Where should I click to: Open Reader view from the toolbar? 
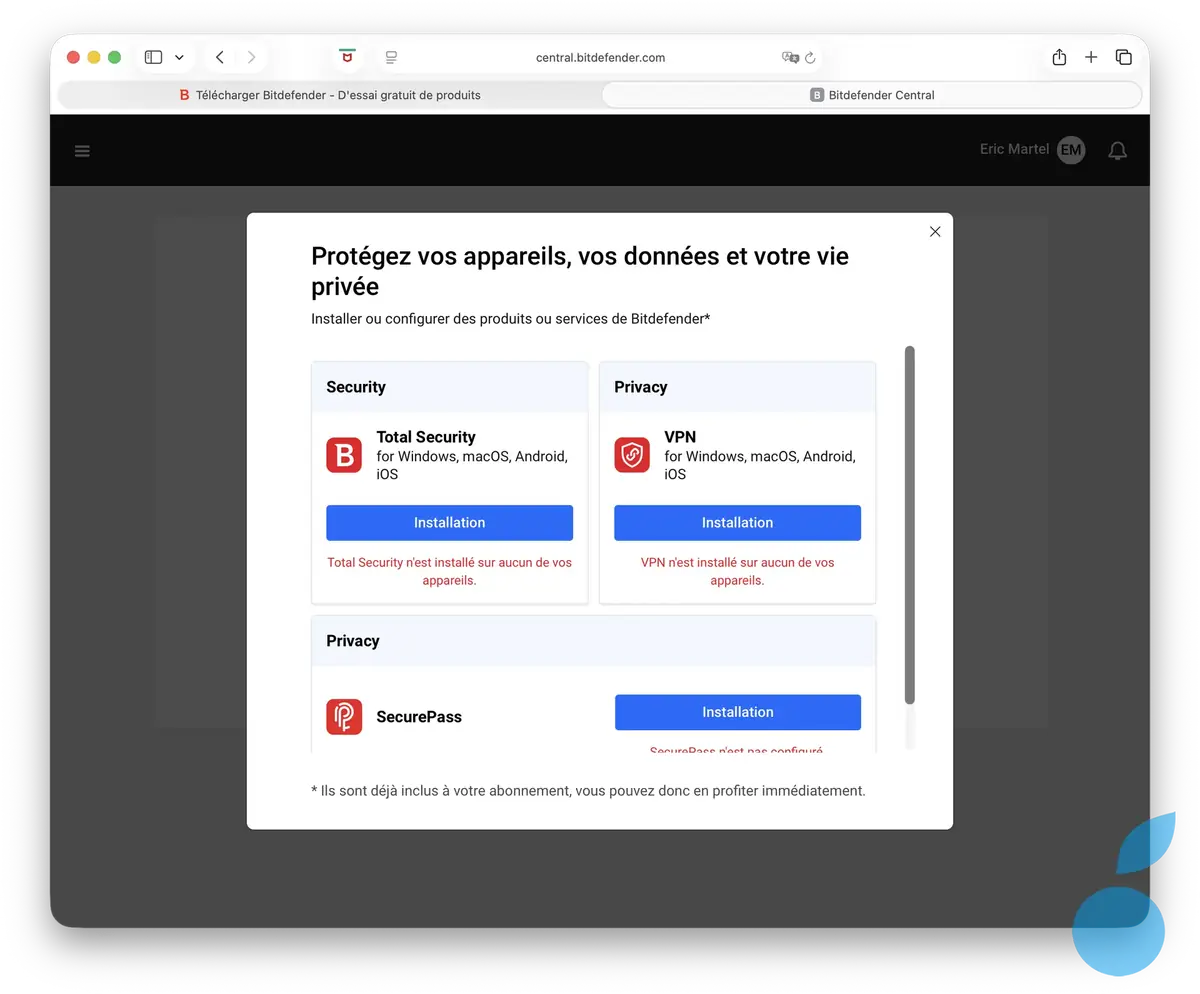pos(391,57)
